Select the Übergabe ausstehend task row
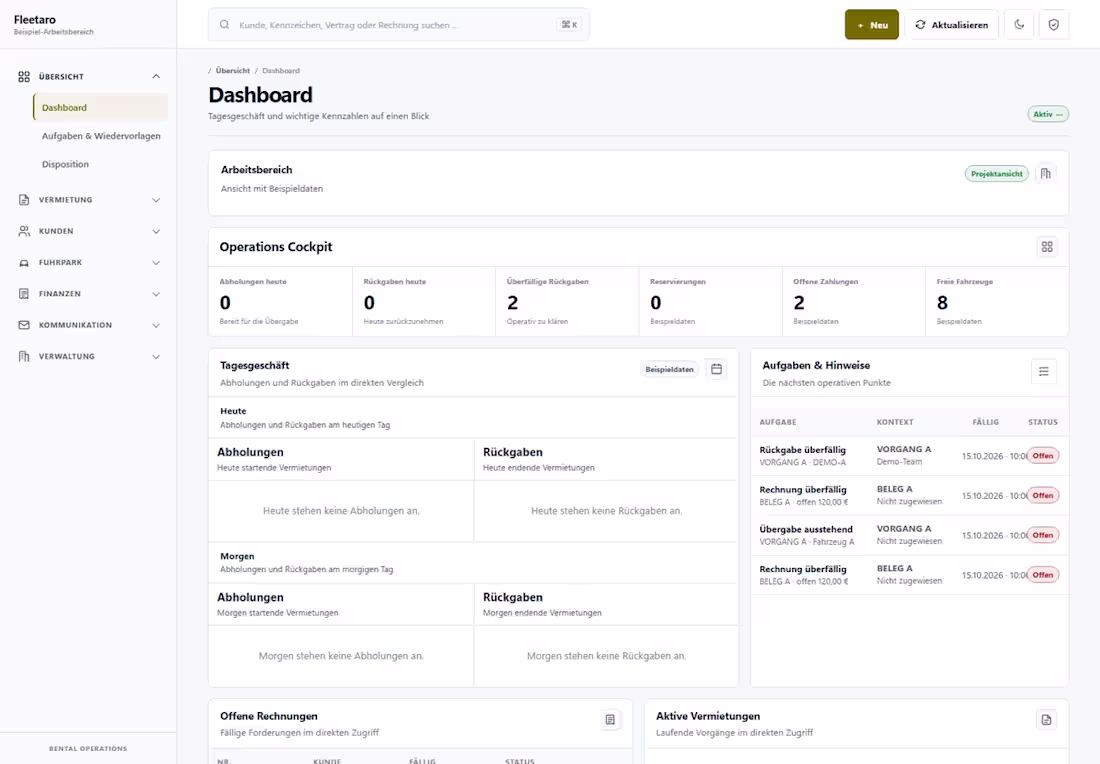Viewport: 1100px width, 764px height. coord(910,535)
